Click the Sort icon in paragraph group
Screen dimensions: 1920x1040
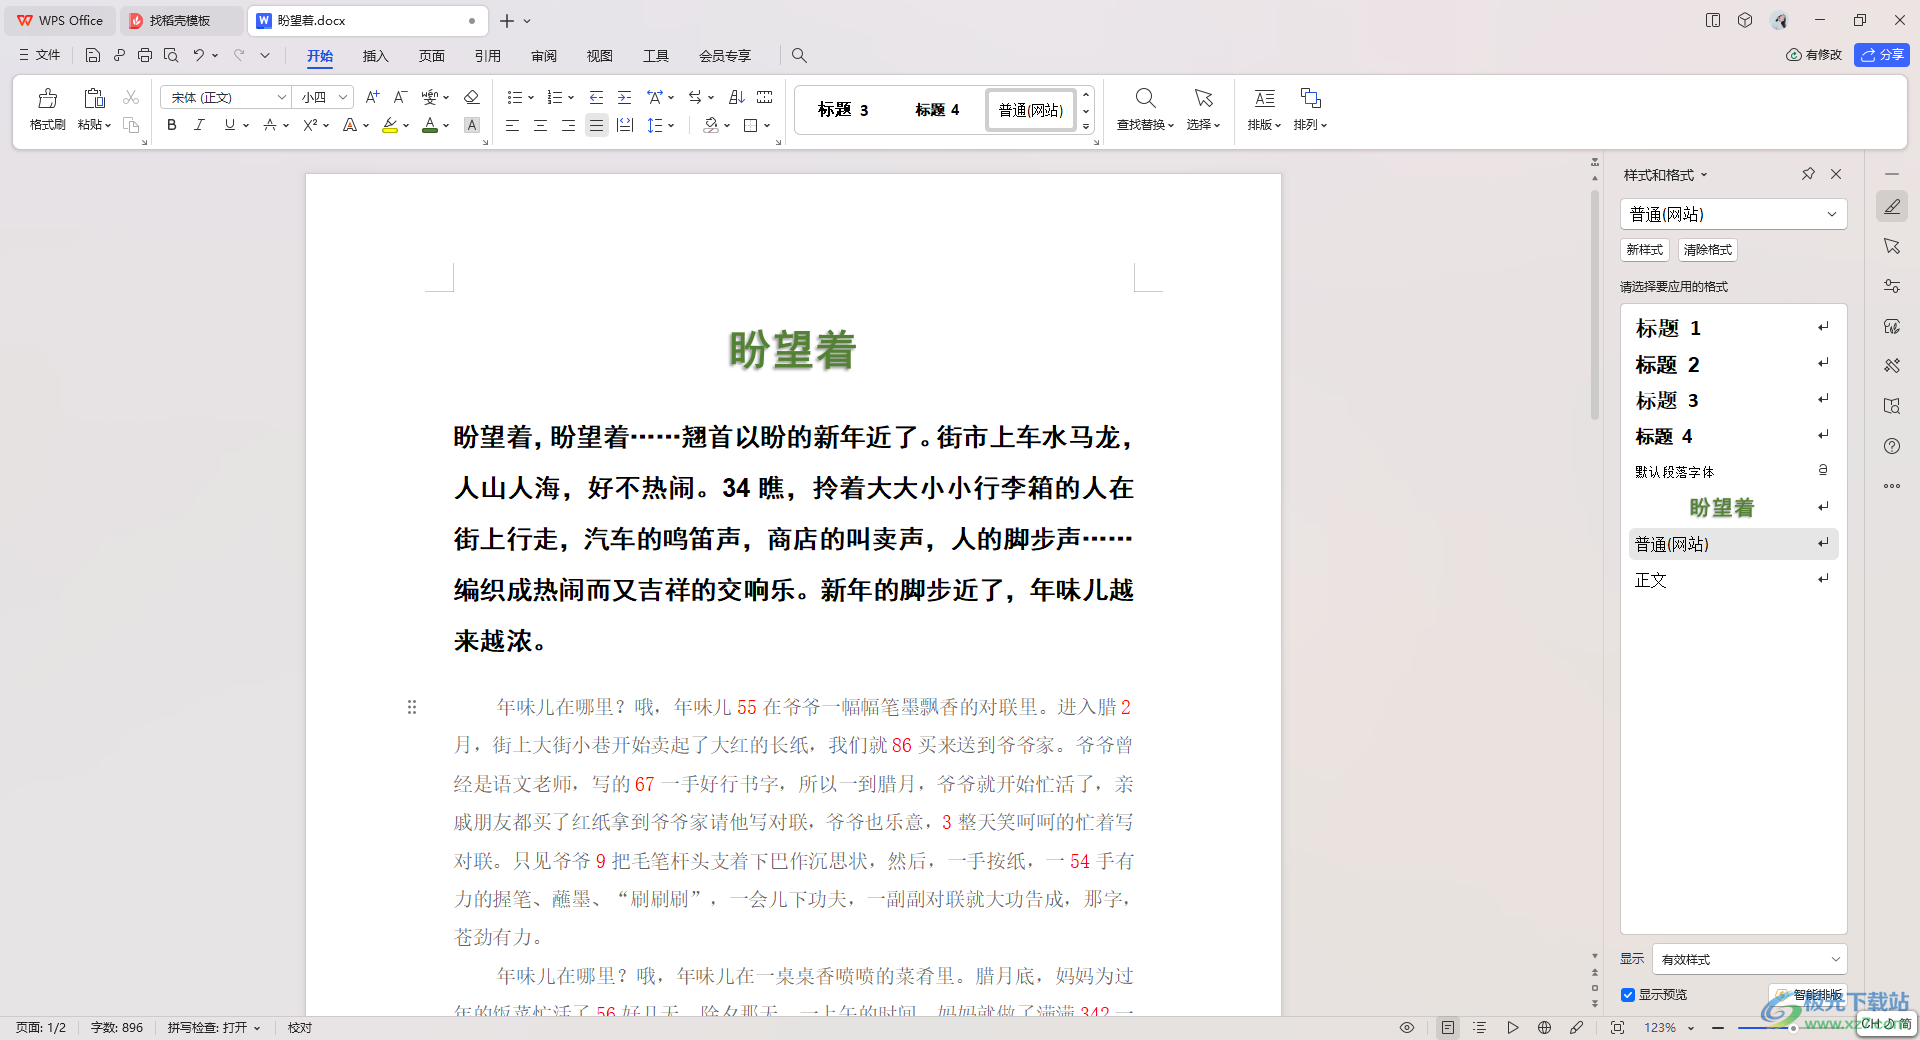[737, 97]
